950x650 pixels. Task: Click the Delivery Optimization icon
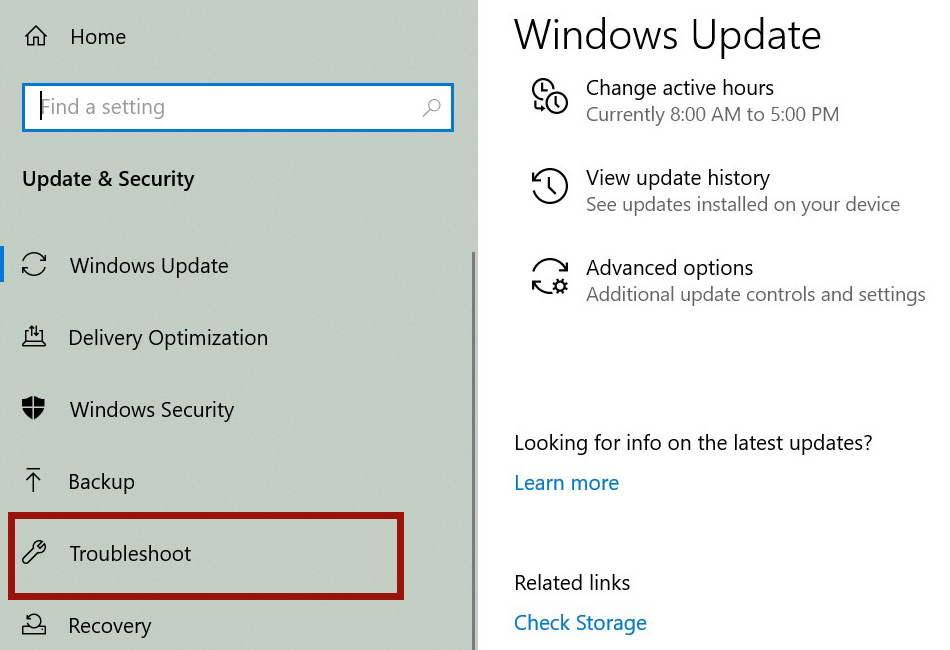35,337
